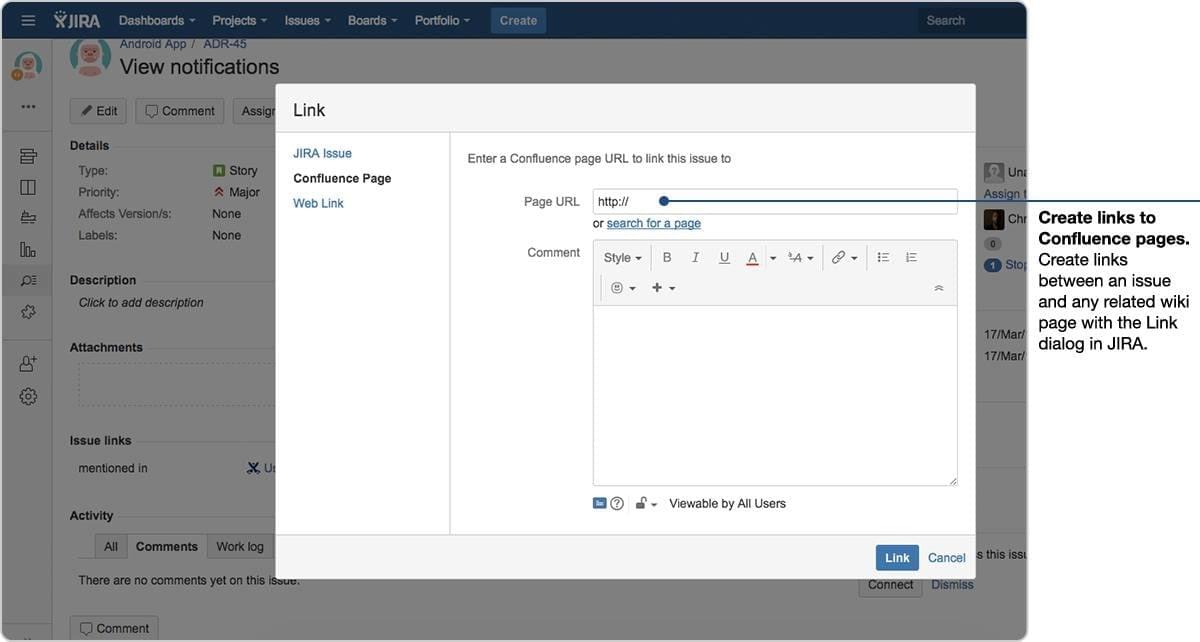
Task: Select Web Link link type
Action: [x=318, y=203]
